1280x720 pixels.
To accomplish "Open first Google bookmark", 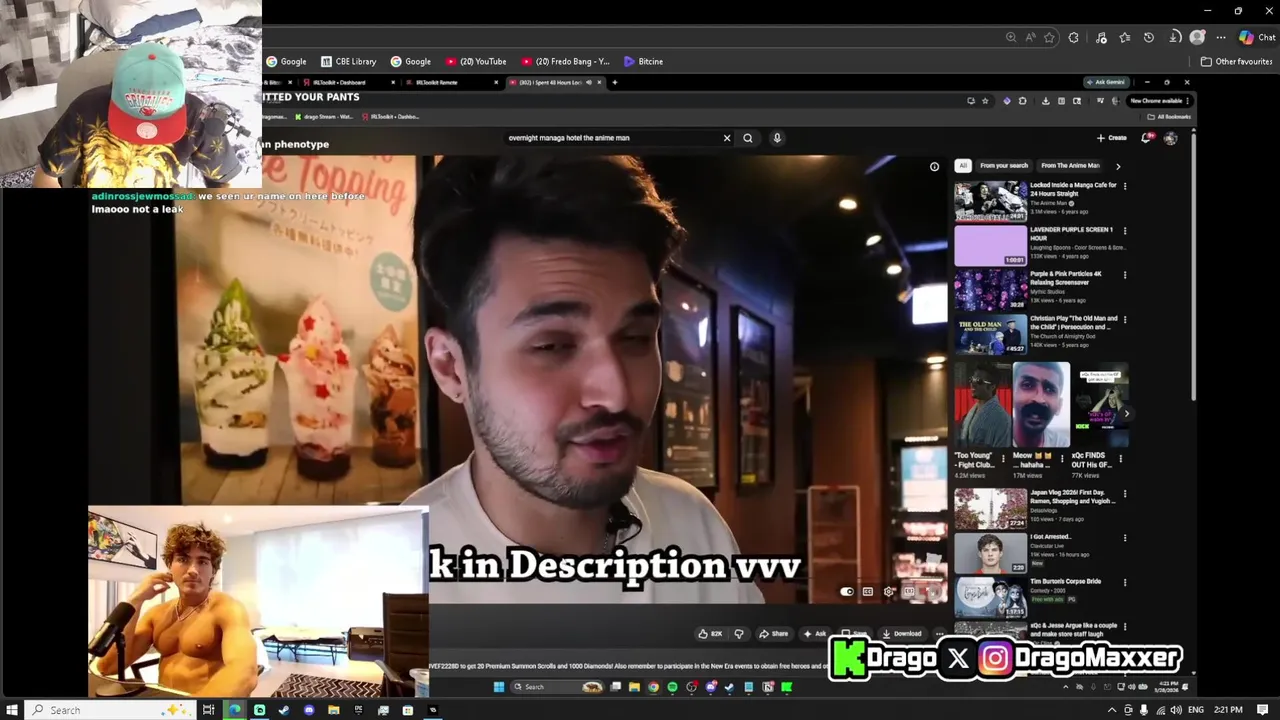I will [x=287, y=61].
